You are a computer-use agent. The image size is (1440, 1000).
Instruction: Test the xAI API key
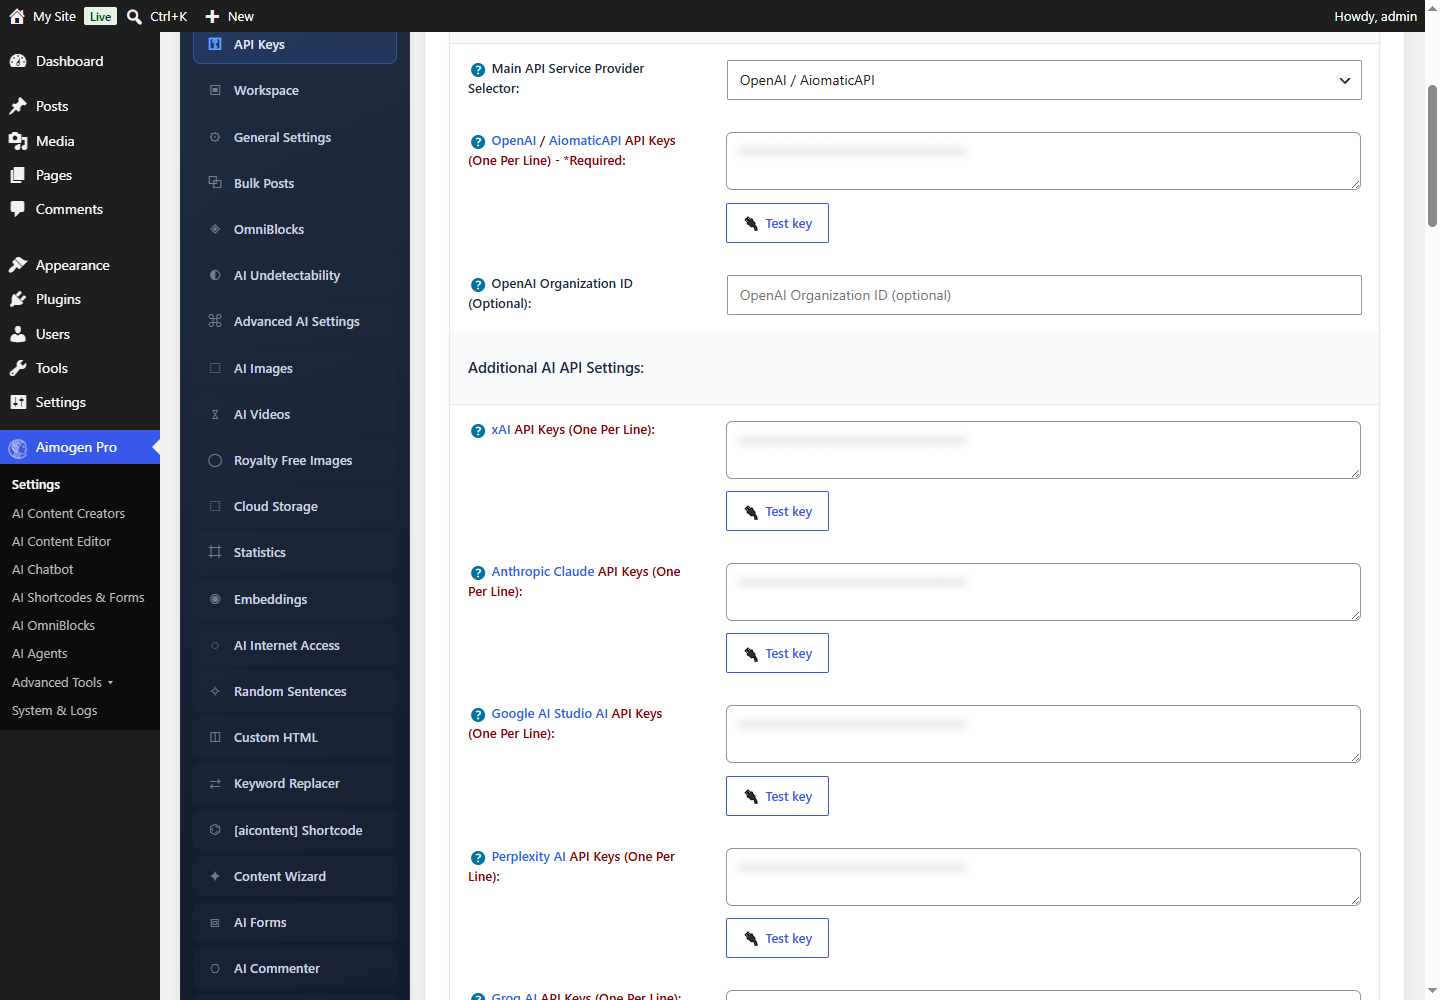tap(777, 511)
